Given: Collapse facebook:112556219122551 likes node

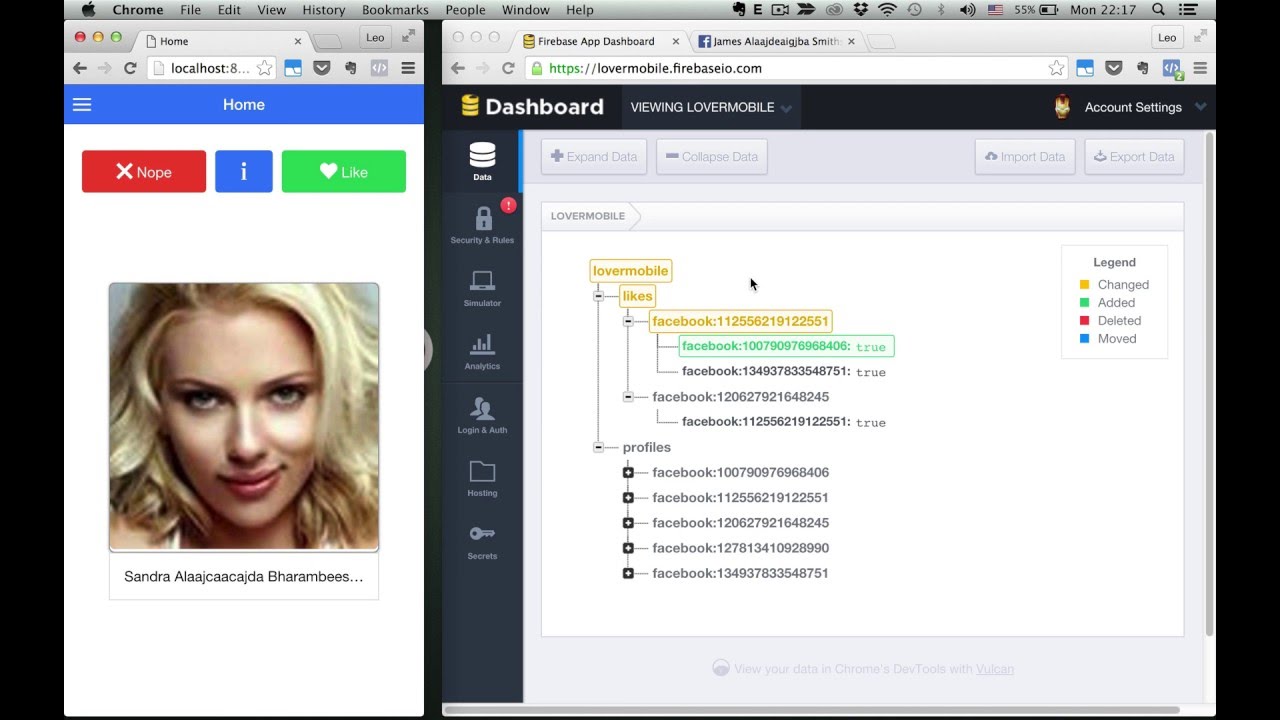Looking at the screenshot, I should pyautogui.click(x=628, y=321).
